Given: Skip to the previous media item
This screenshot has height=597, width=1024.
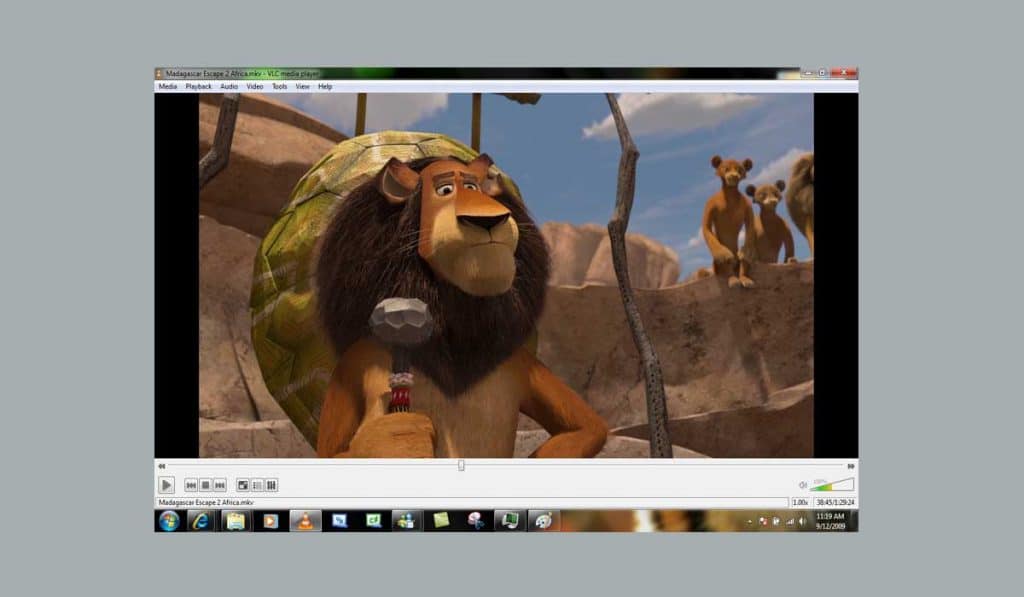Looking at the screenshot, I should 191,485.
